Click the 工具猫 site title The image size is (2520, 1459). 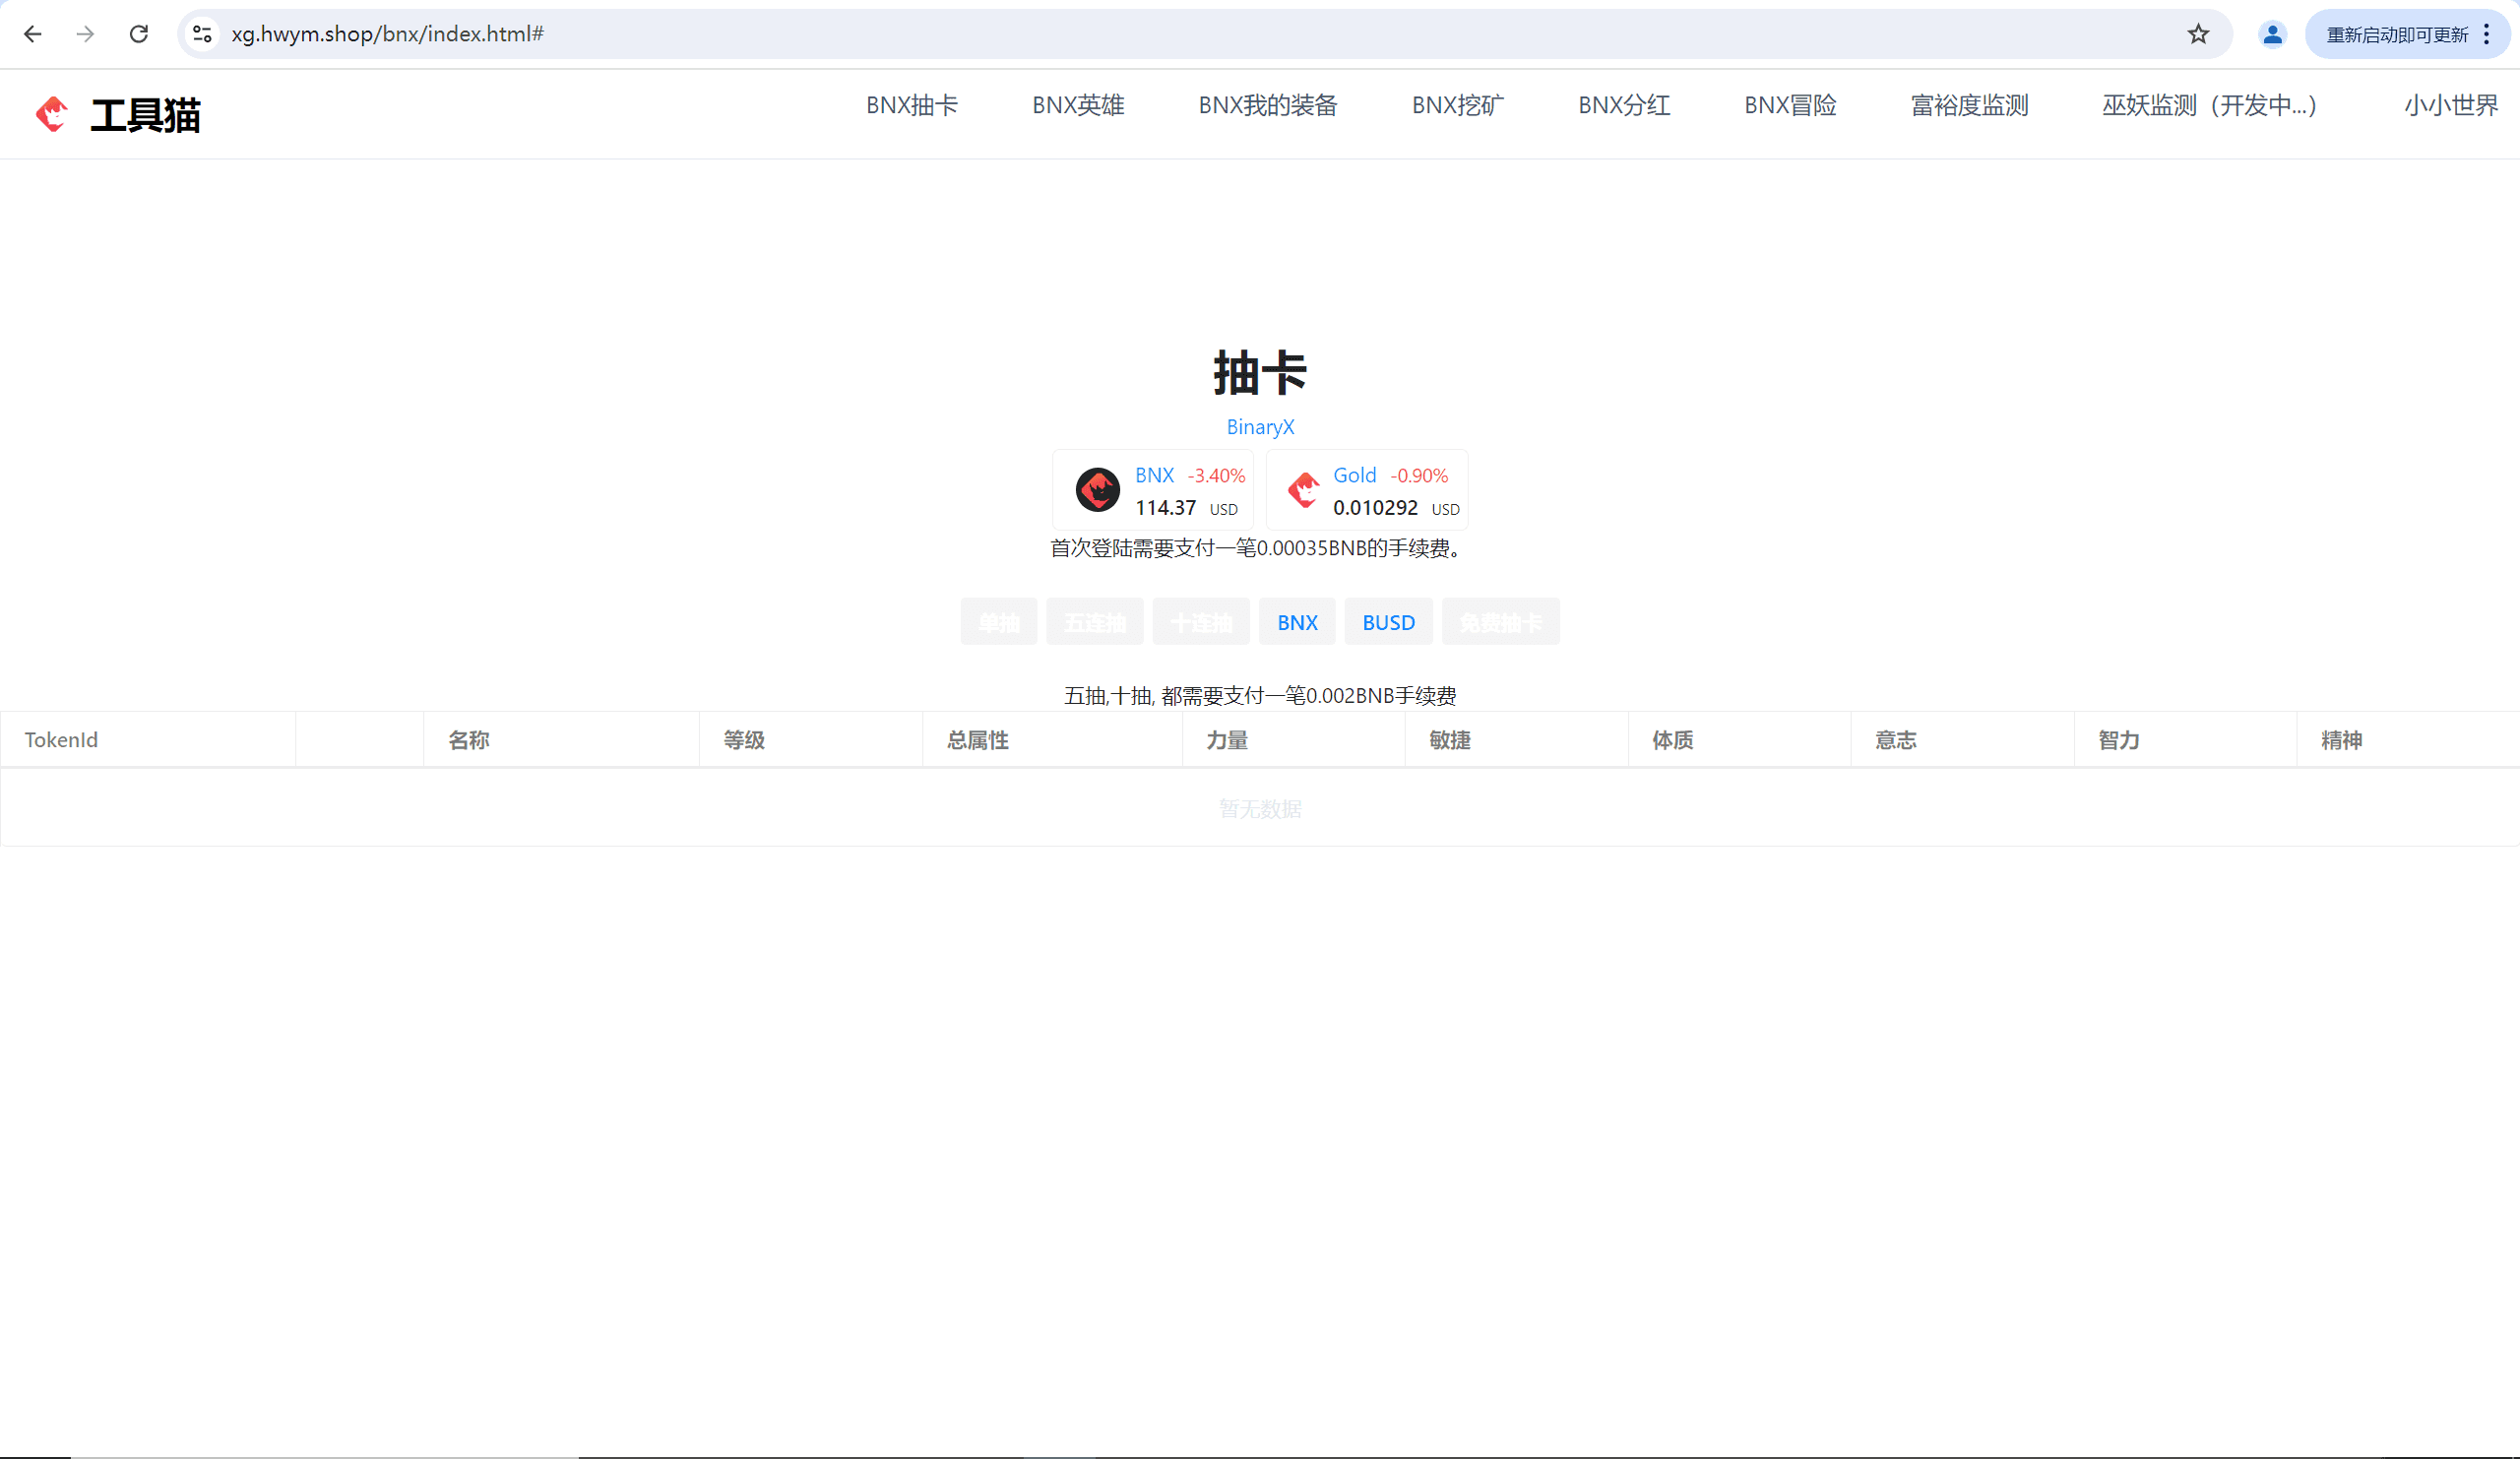(x=146, y=115)
